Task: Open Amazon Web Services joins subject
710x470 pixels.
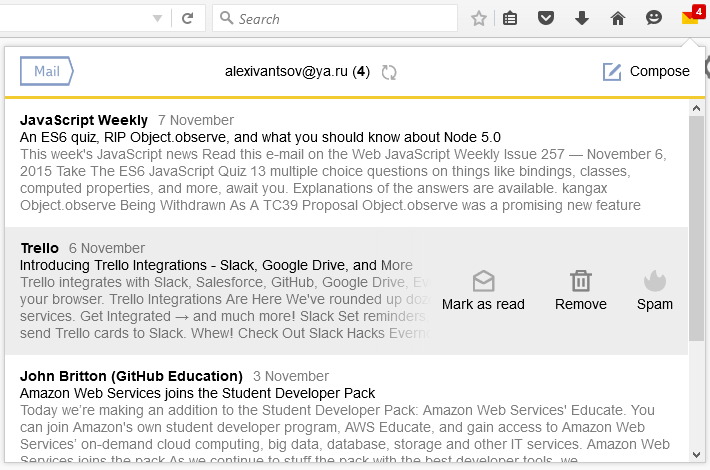Action: 197,393
